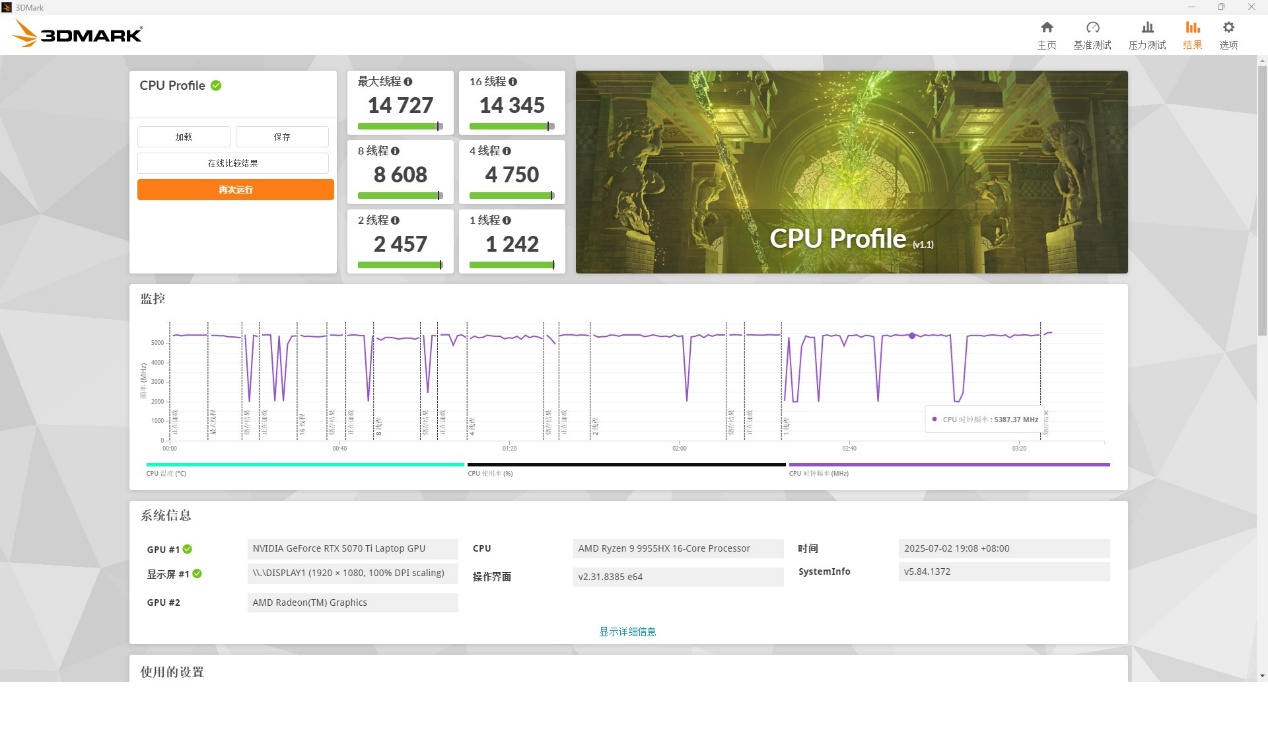Click the scrollbar down arrow
The height and width of the screenshot is (732, 1268).
[1262, 676]
